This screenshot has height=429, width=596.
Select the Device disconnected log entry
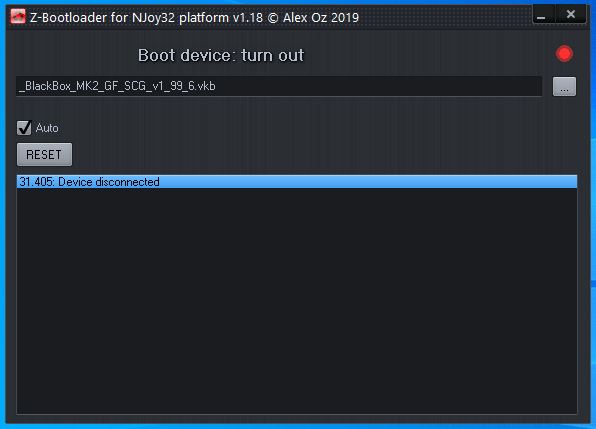click(297, 182)
